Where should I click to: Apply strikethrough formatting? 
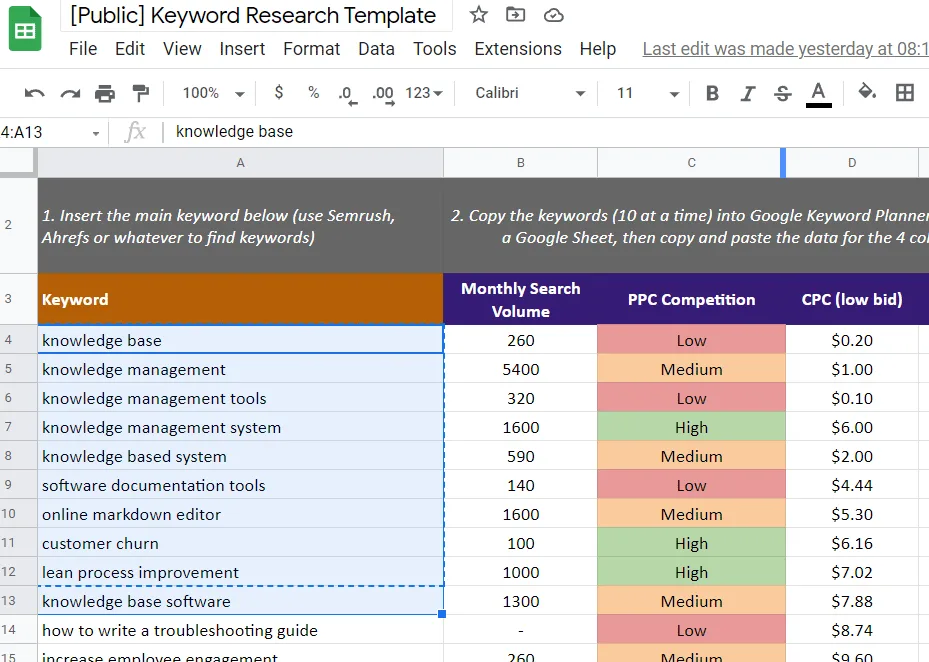(783, 93)
